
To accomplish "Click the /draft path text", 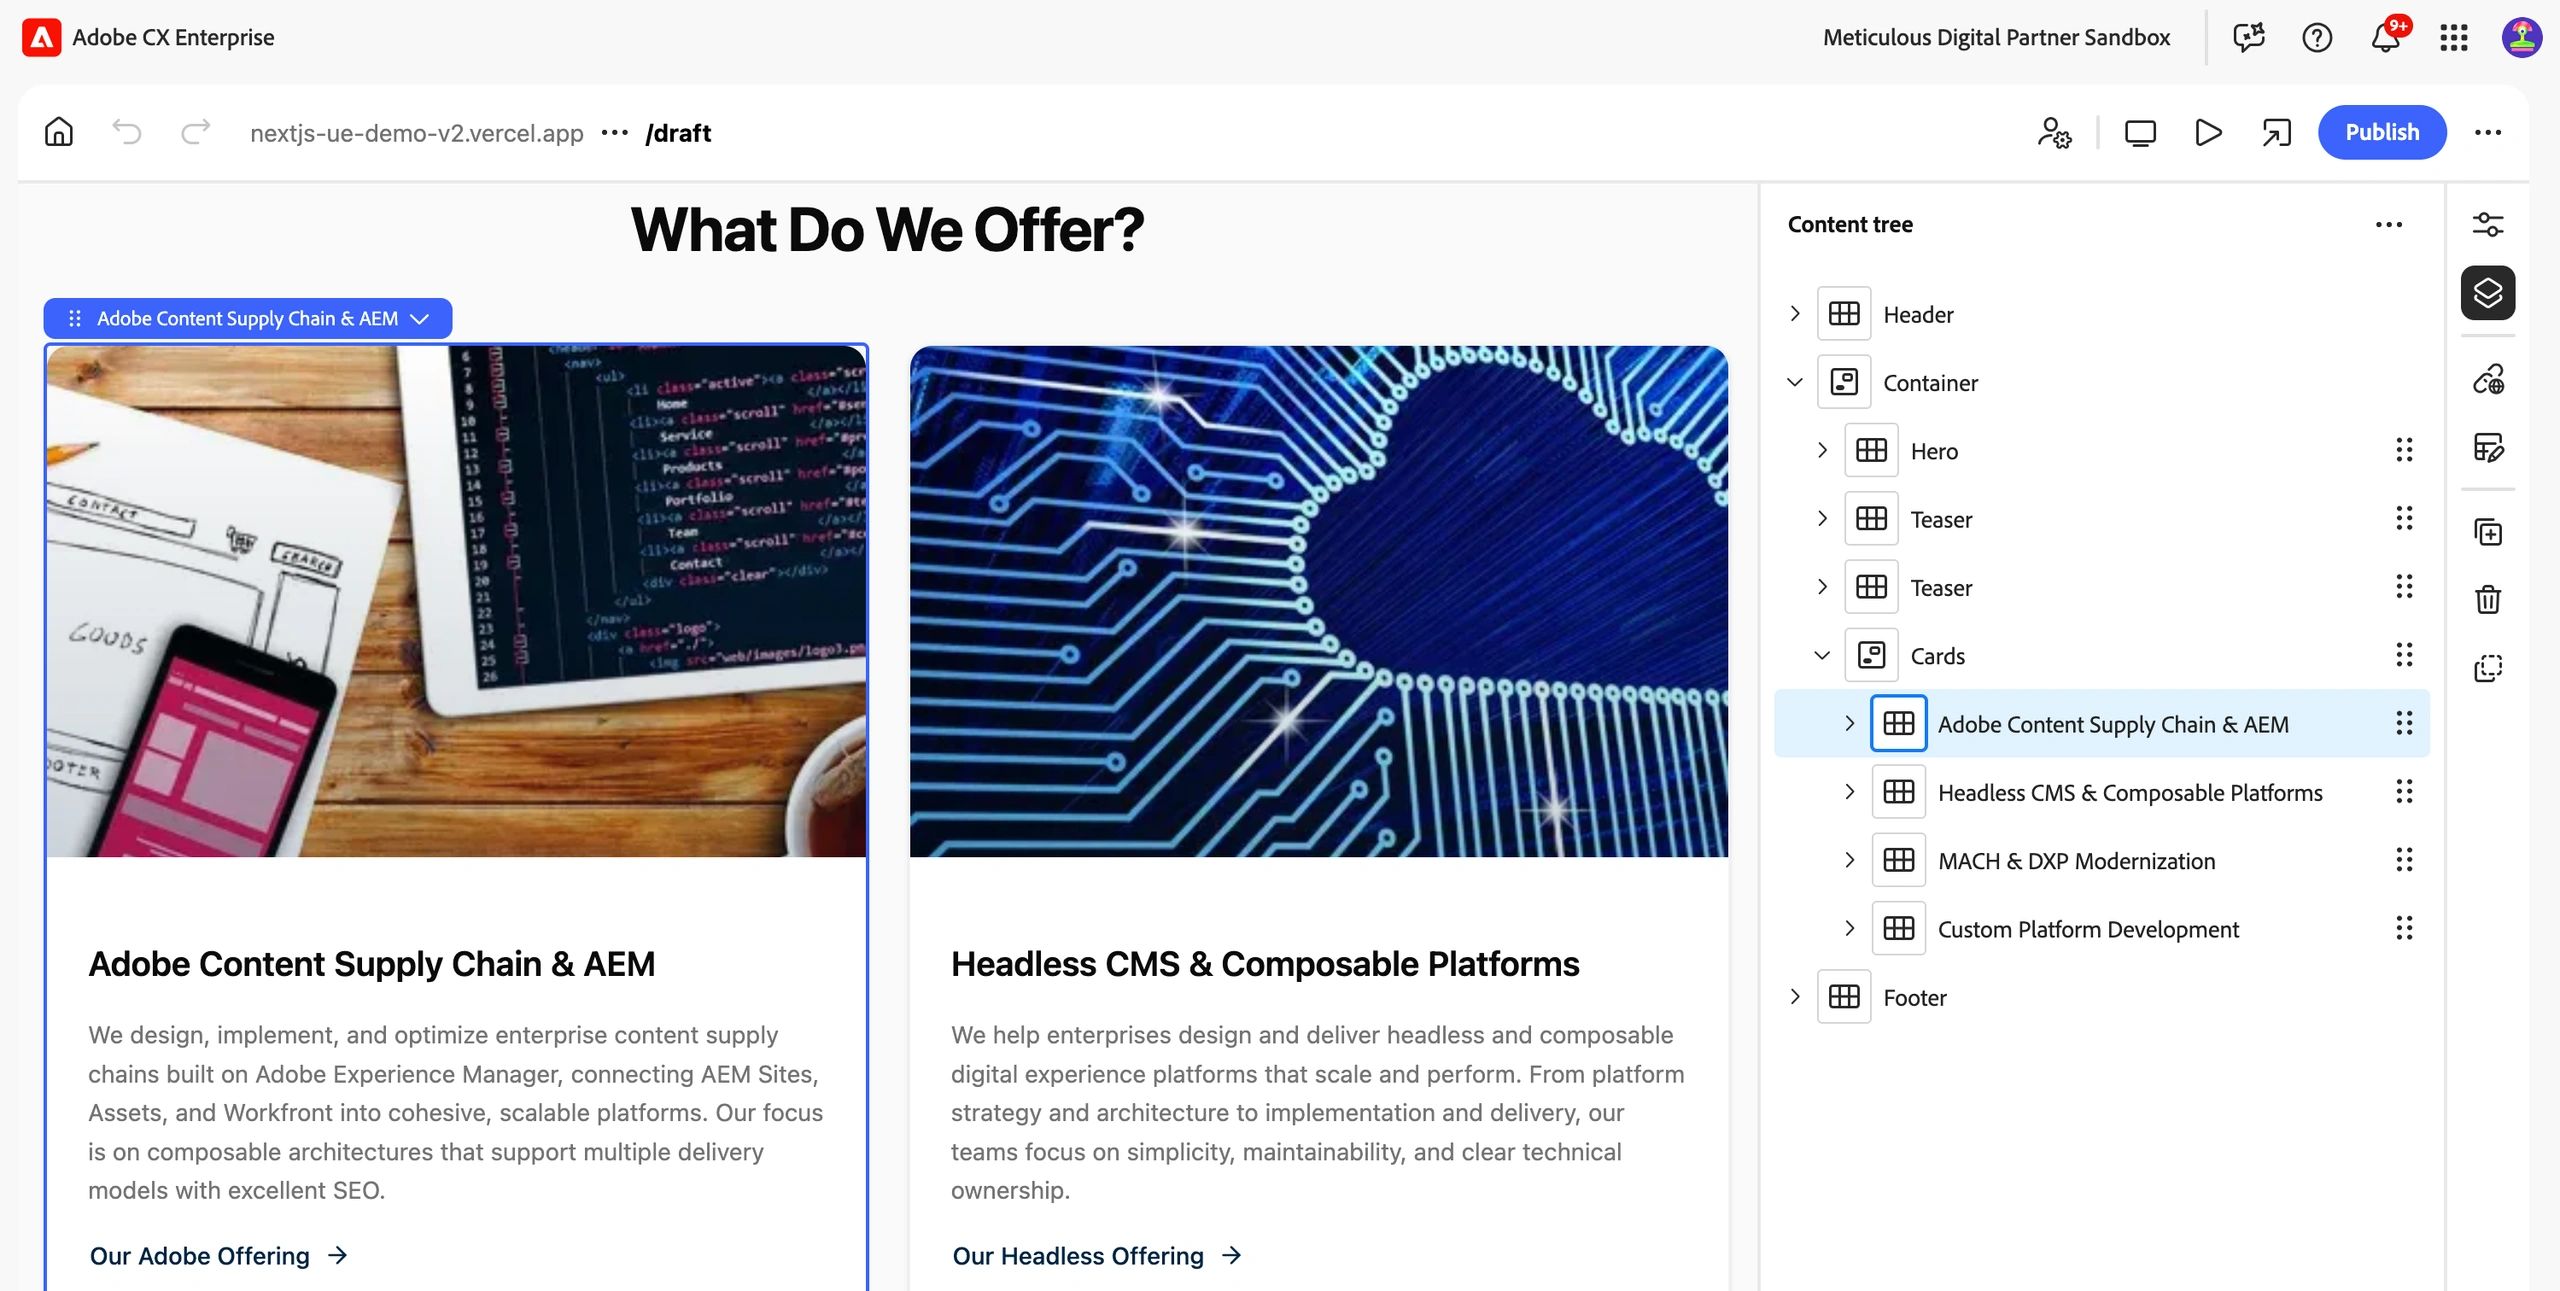I will (x=678, y=133).
